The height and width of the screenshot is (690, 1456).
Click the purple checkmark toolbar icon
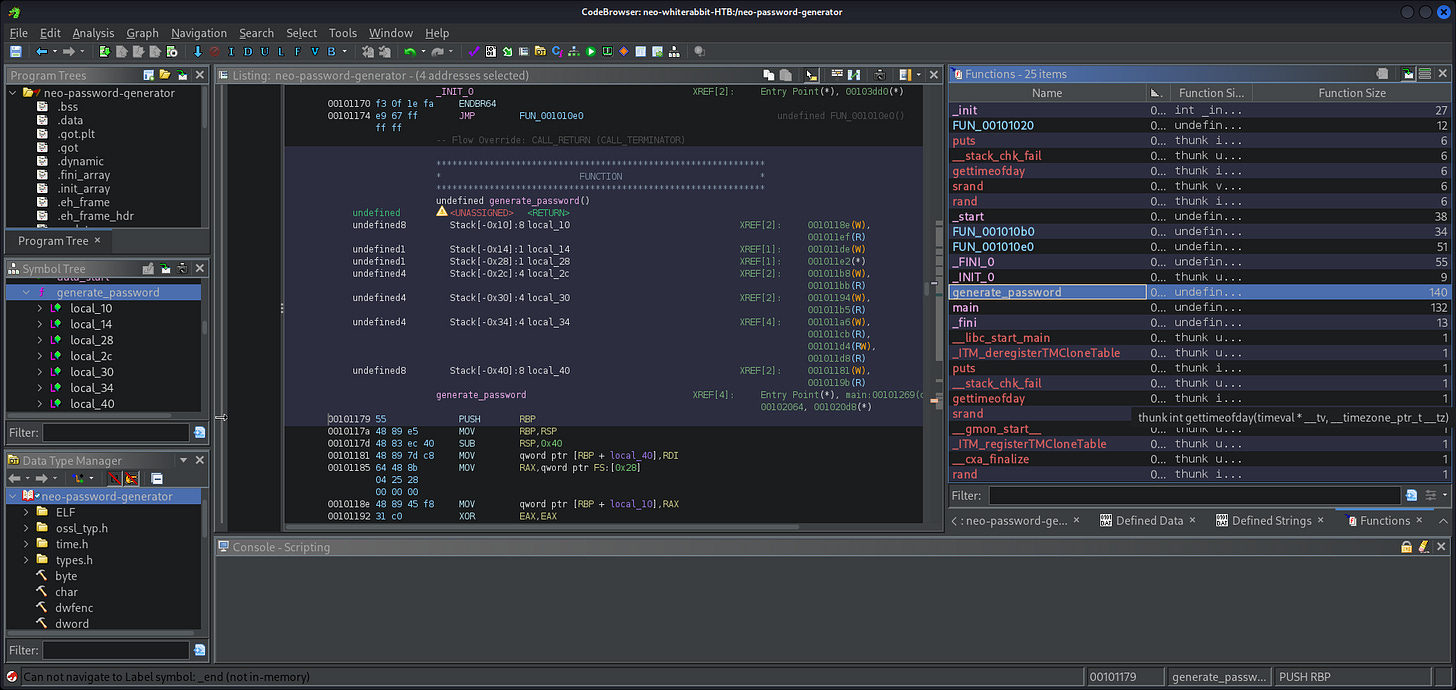474,51
